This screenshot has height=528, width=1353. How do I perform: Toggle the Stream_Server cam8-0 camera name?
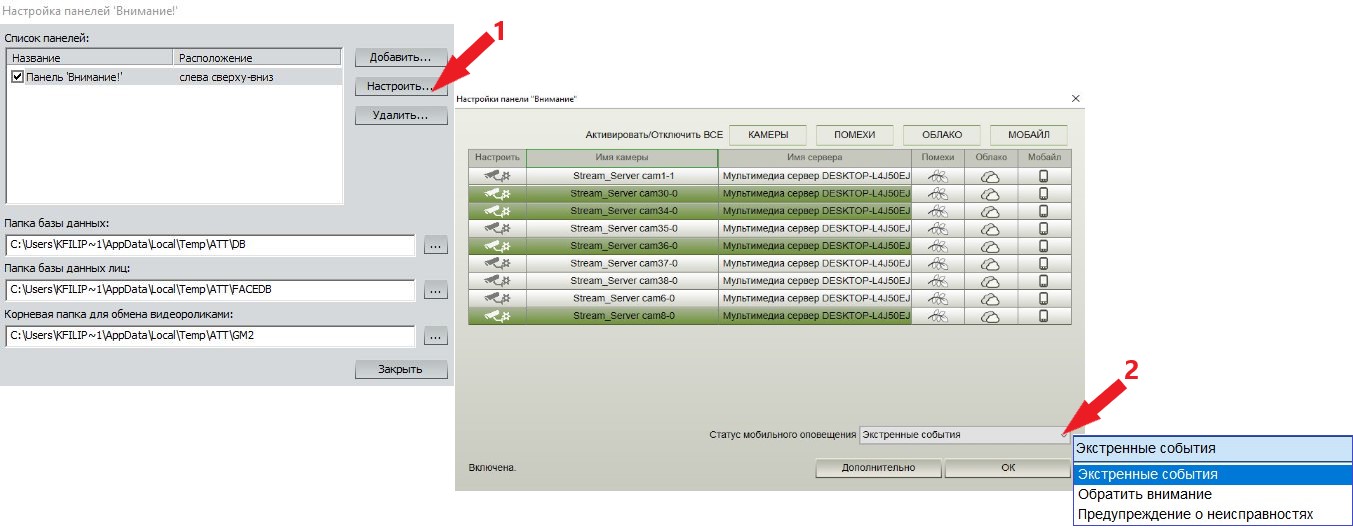pos(622,316)
